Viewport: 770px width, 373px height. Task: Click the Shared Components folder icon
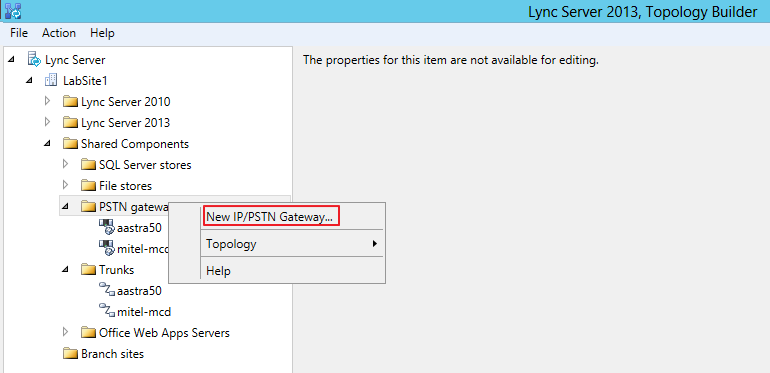[71, 144]
